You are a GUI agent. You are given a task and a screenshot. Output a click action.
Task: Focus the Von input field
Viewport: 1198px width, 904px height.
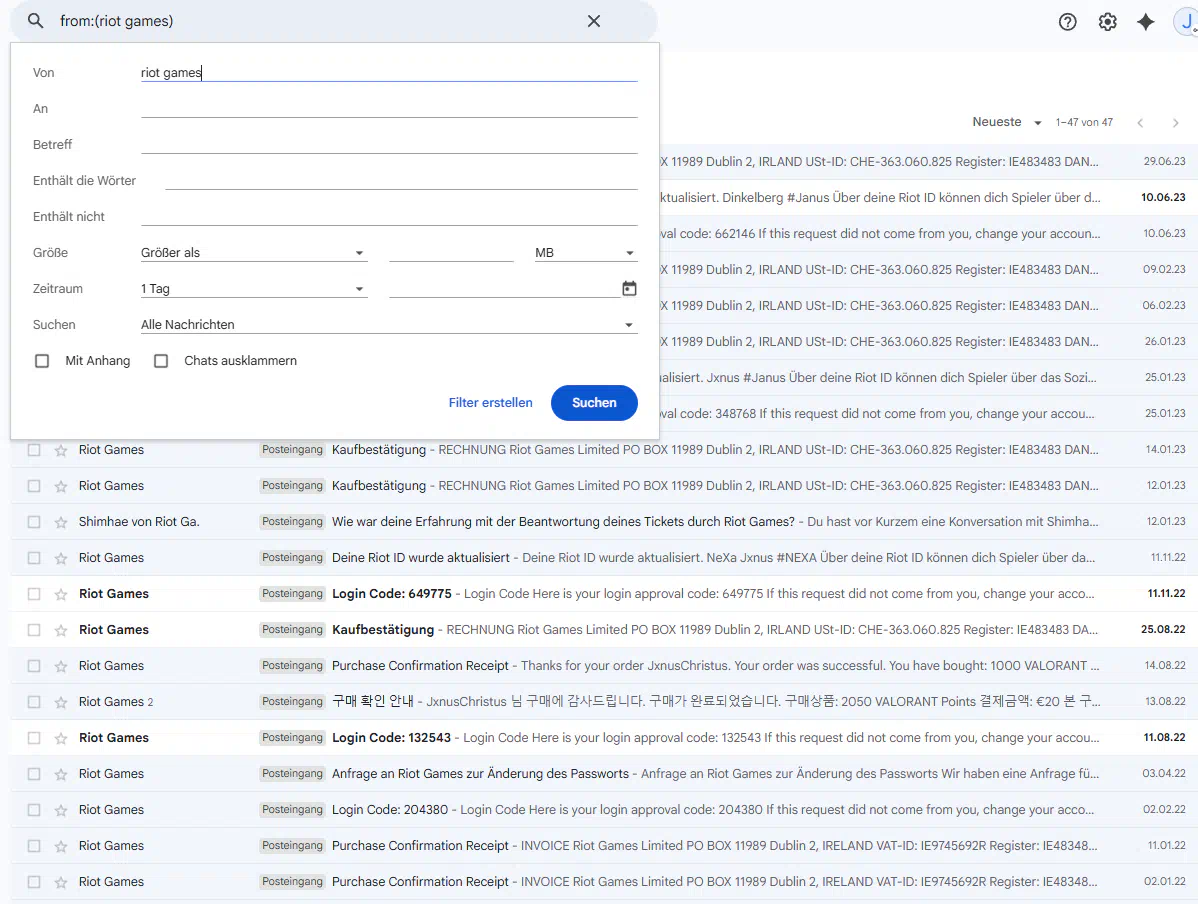point(389,73)
